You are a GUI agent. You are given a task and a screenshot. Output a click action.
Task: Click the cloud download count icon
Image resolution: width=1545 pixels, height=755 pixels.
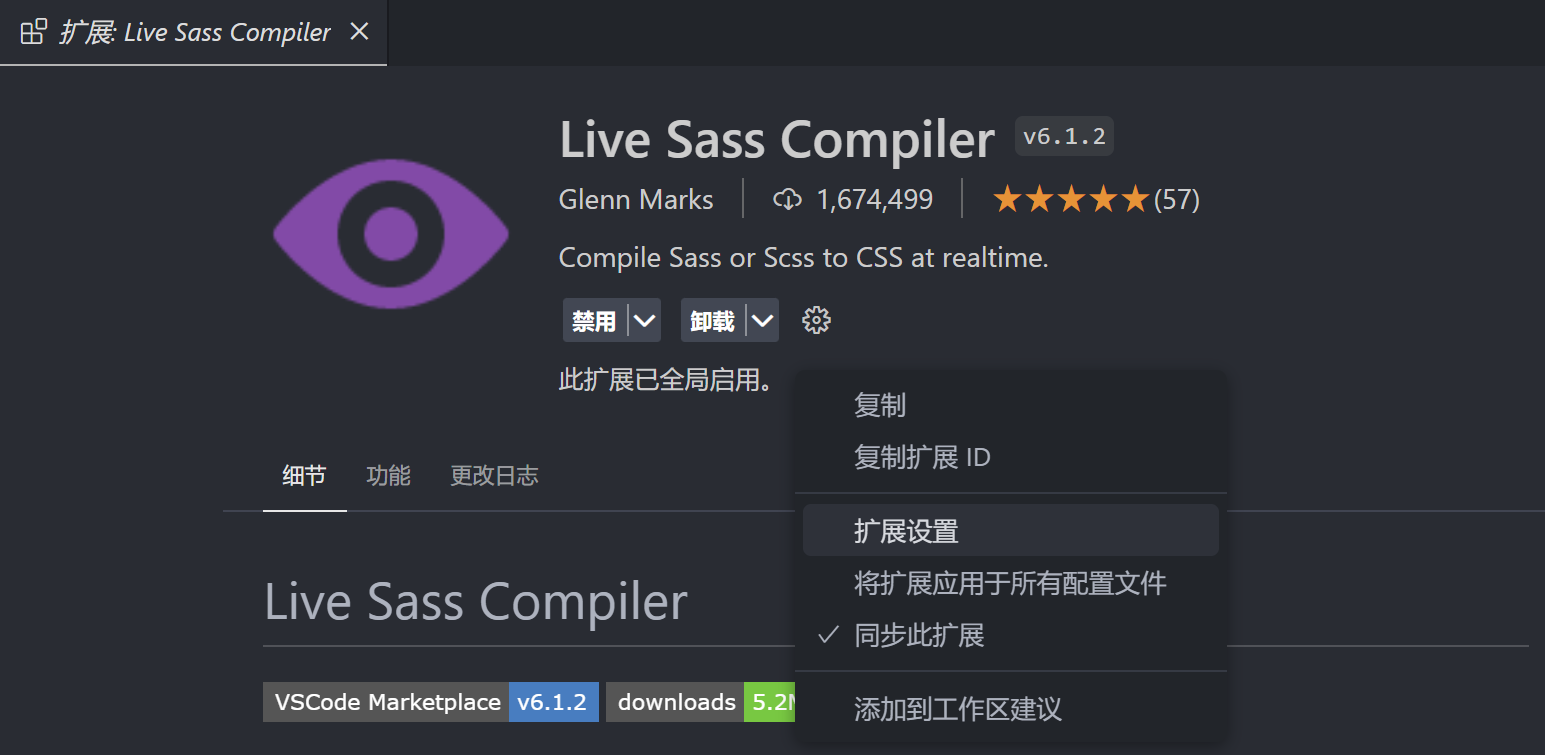point(787,200)
